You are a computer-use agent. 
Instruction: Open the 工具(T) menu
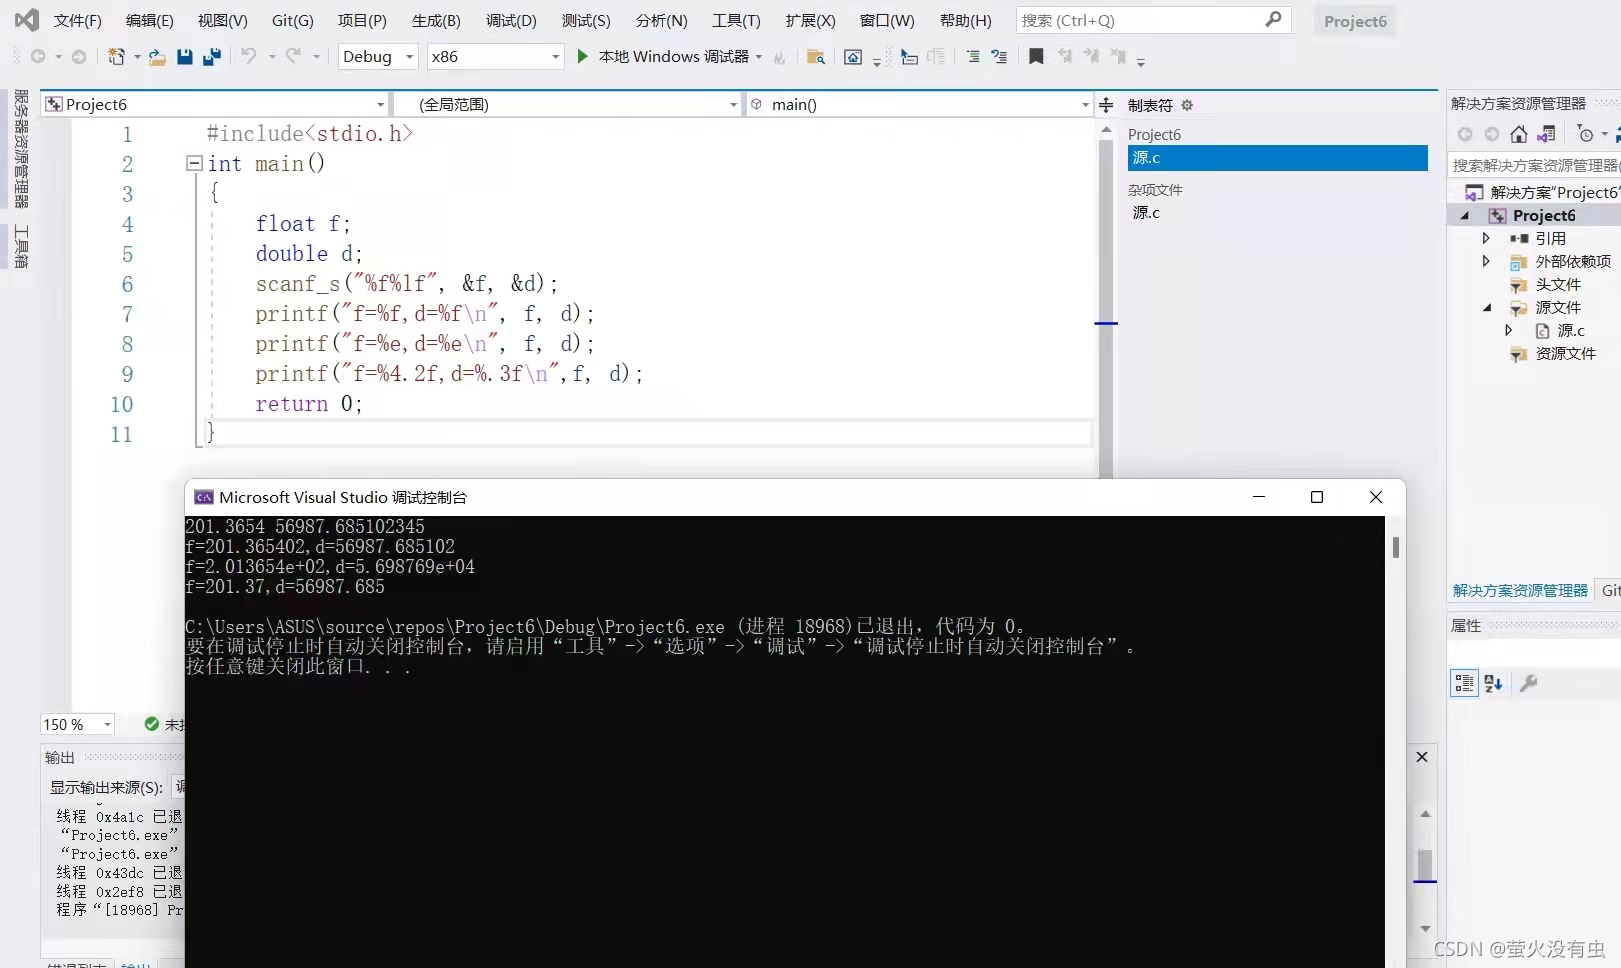(736, 20)
